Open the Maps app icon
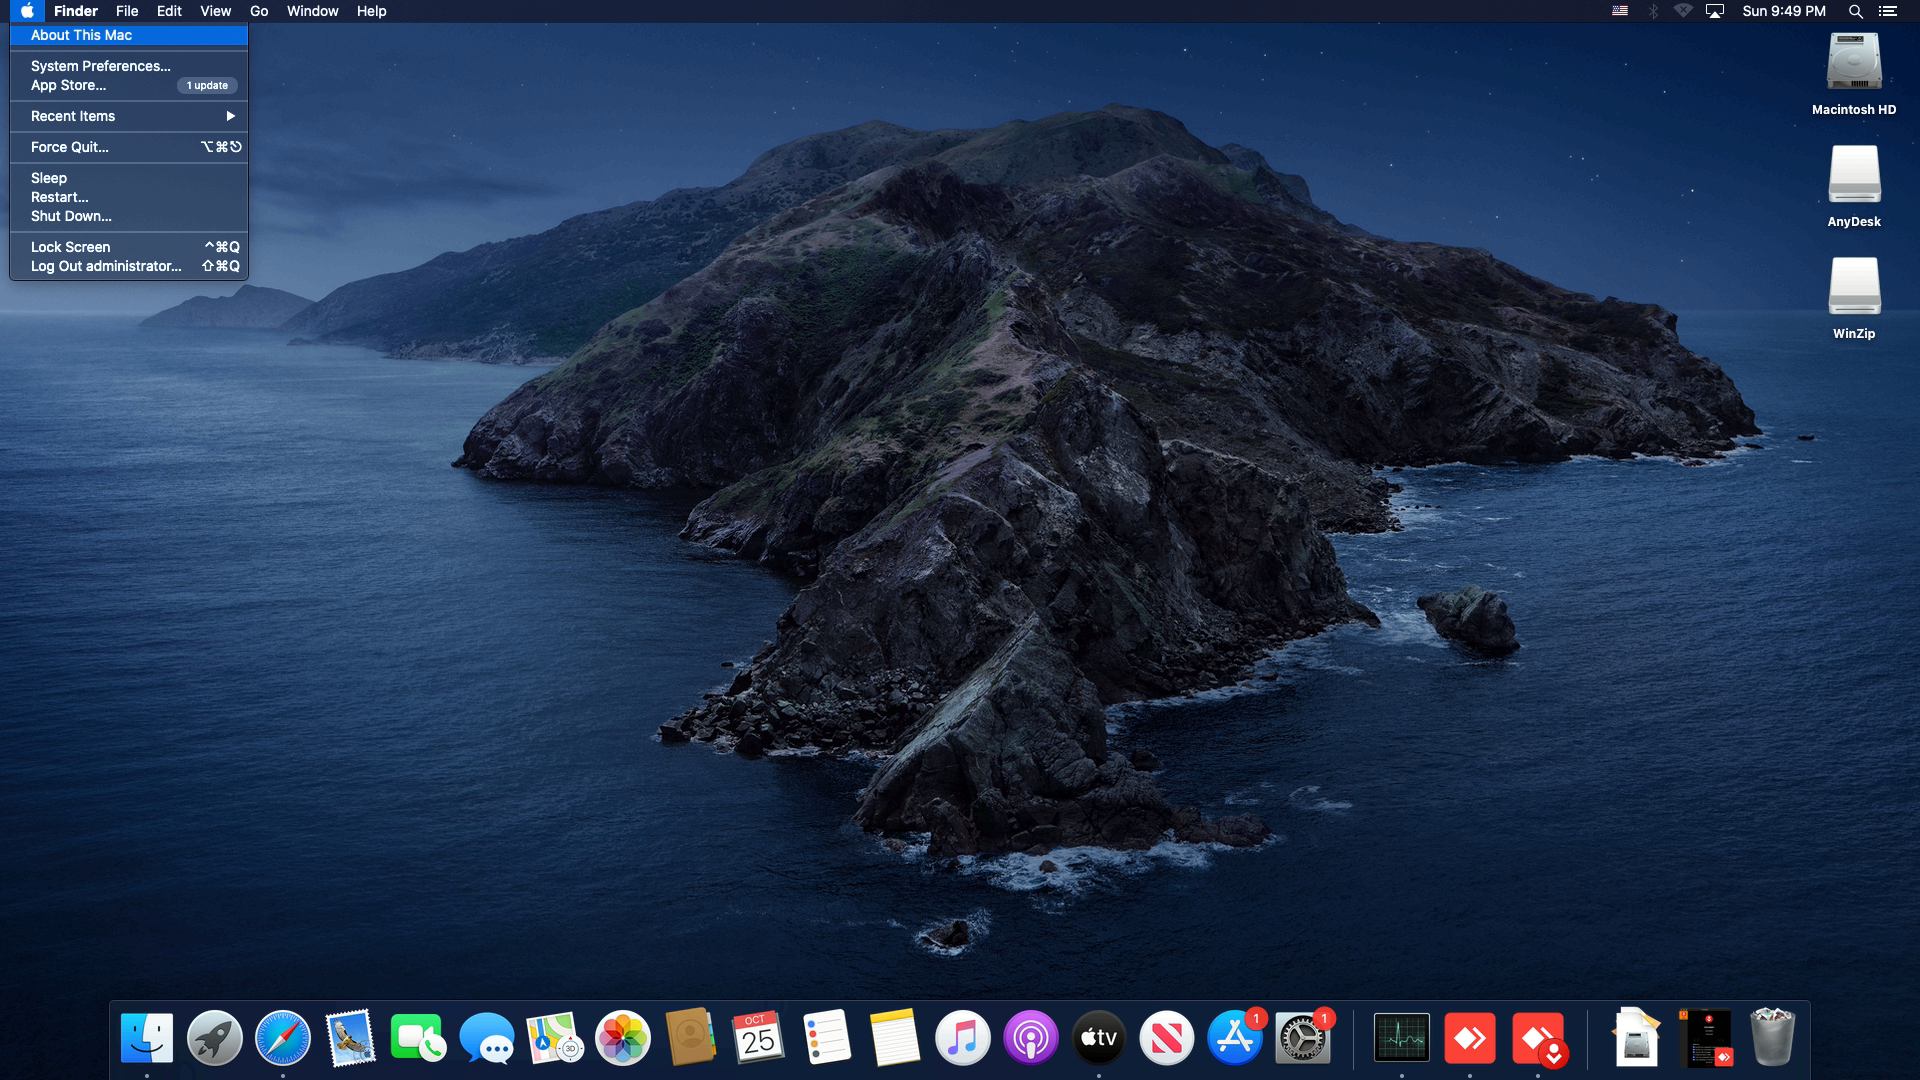 (x=554, y=1038)
